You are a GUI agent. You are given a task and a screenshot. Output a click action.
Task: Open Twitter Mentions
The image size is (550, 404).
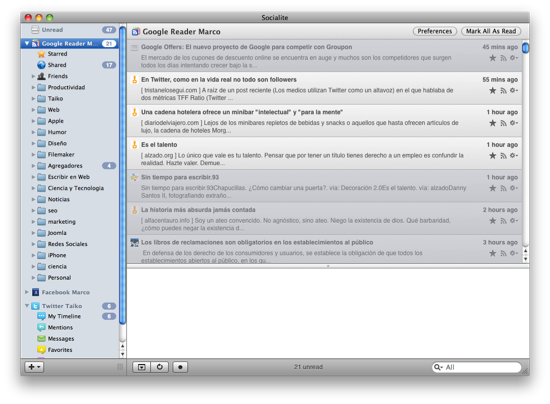(60, 328)
